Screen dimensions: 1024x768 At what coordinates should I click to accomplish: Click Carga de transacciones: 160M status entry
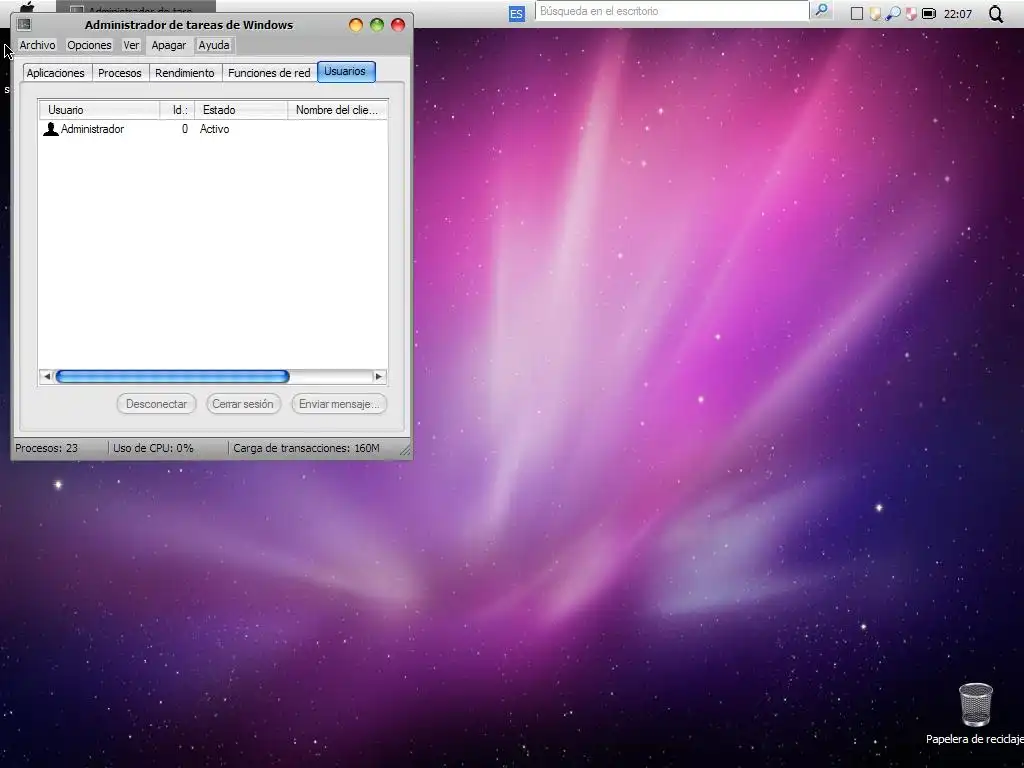[306, 448]
